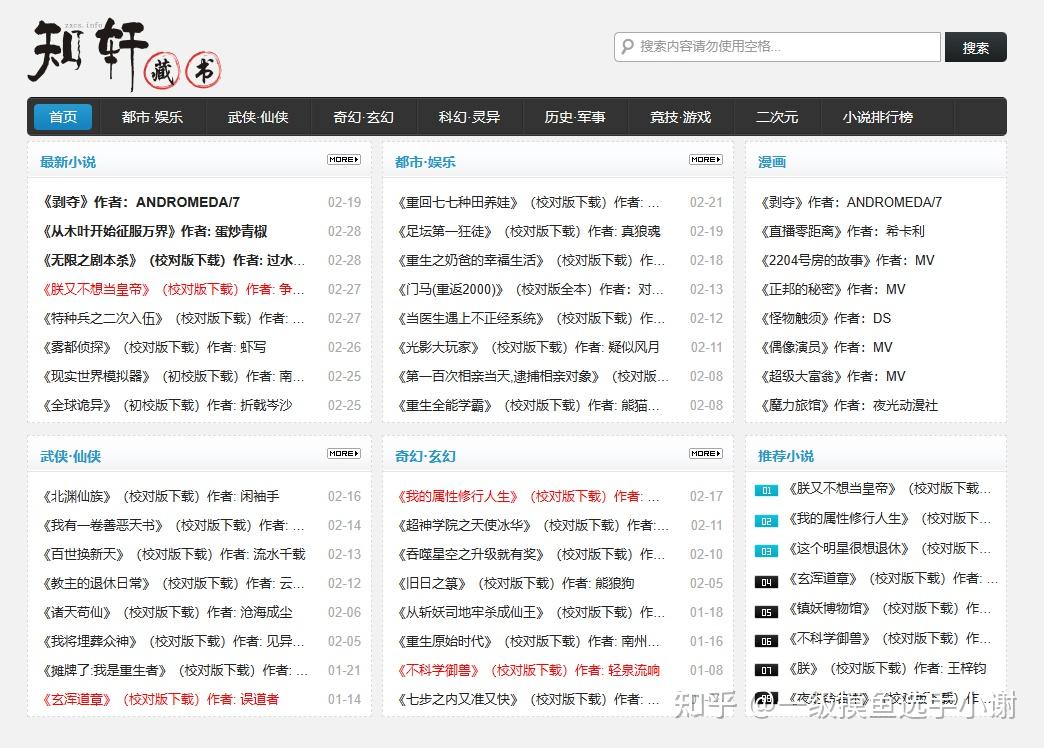1044x748 pixels.
Task: Open 二次元 navigation item
Action: pos(777,117)
